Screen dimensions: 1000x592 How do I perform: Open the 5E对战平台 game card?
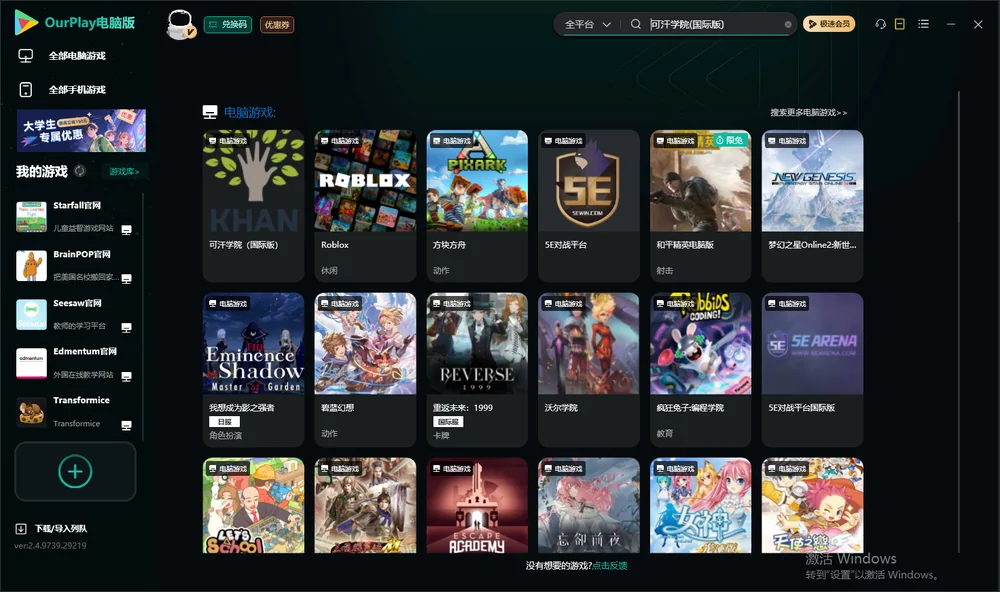click(x=589, y=205)
